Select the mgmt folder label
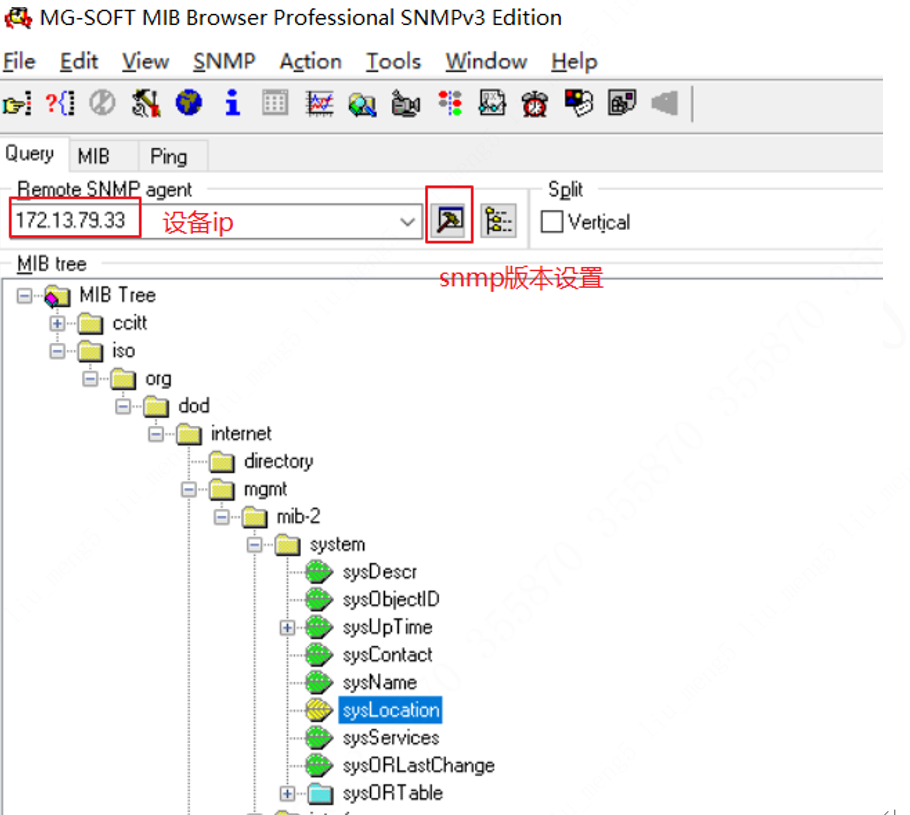910x815 pixels. tap(265, 490)
